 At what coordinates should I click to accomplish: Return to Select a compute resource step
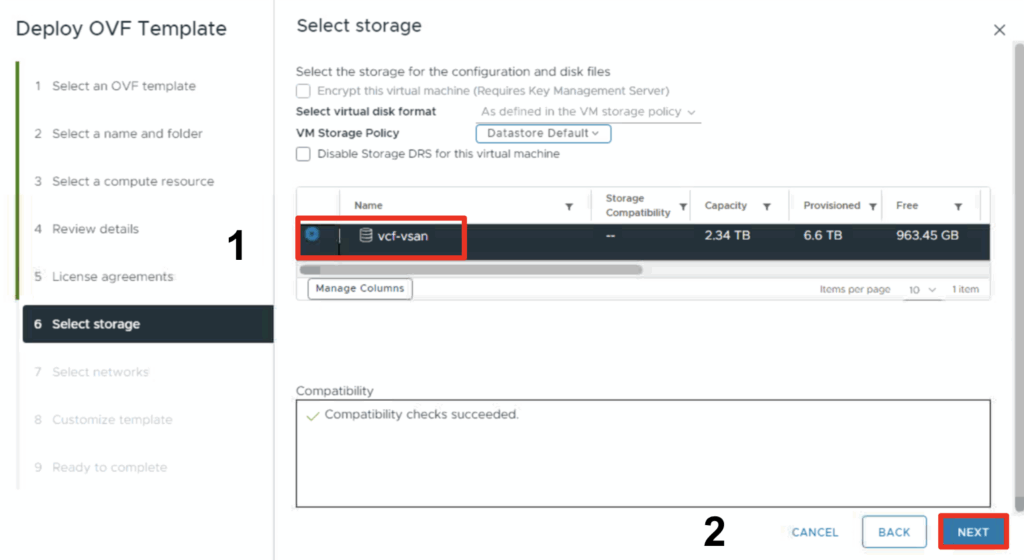point(132,181)
